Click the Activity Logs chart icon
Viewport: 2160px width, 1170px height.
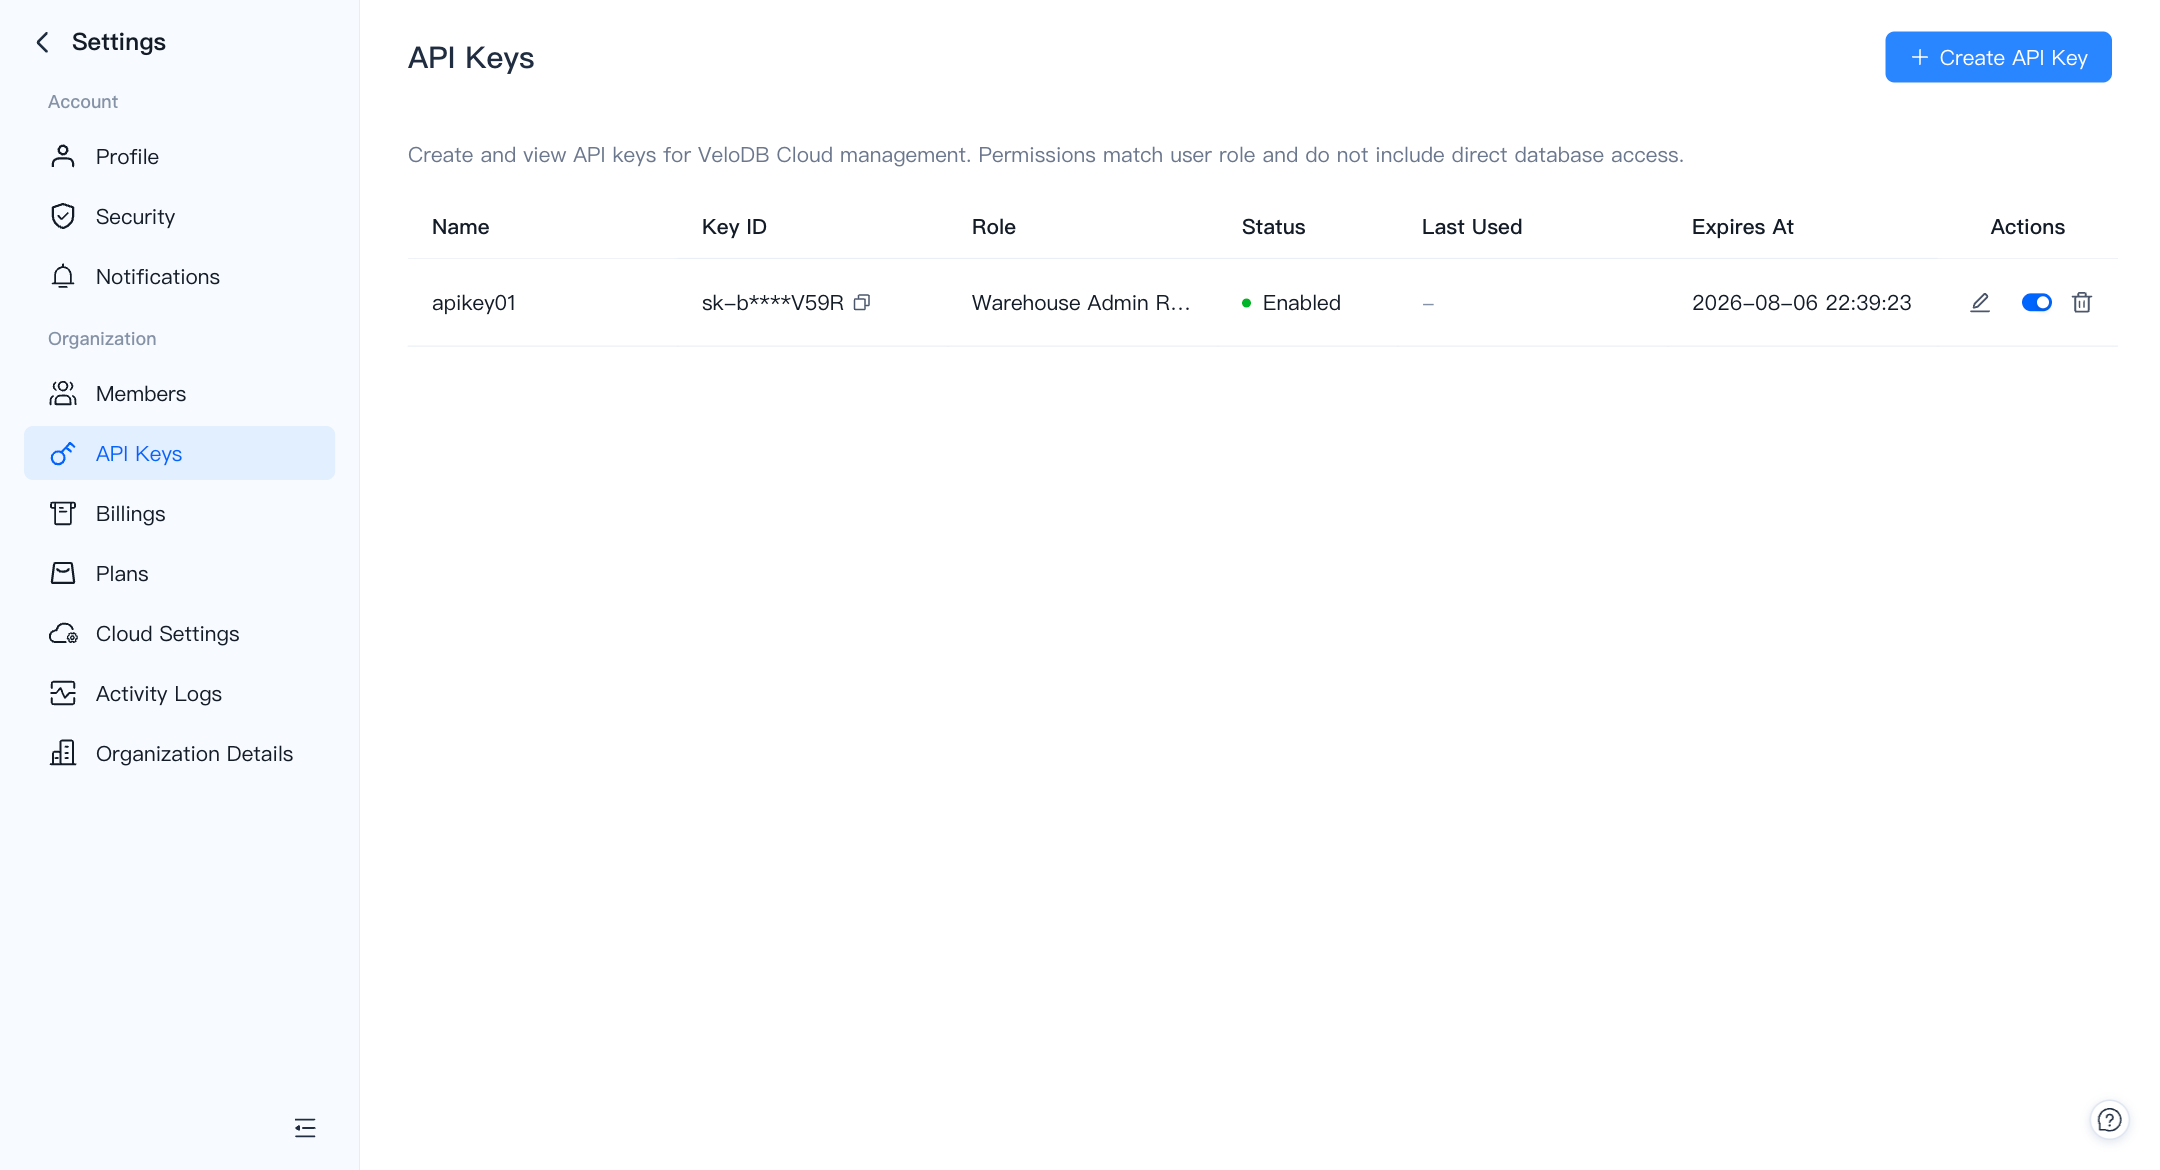pyautogui.click(x=63, y=694)
